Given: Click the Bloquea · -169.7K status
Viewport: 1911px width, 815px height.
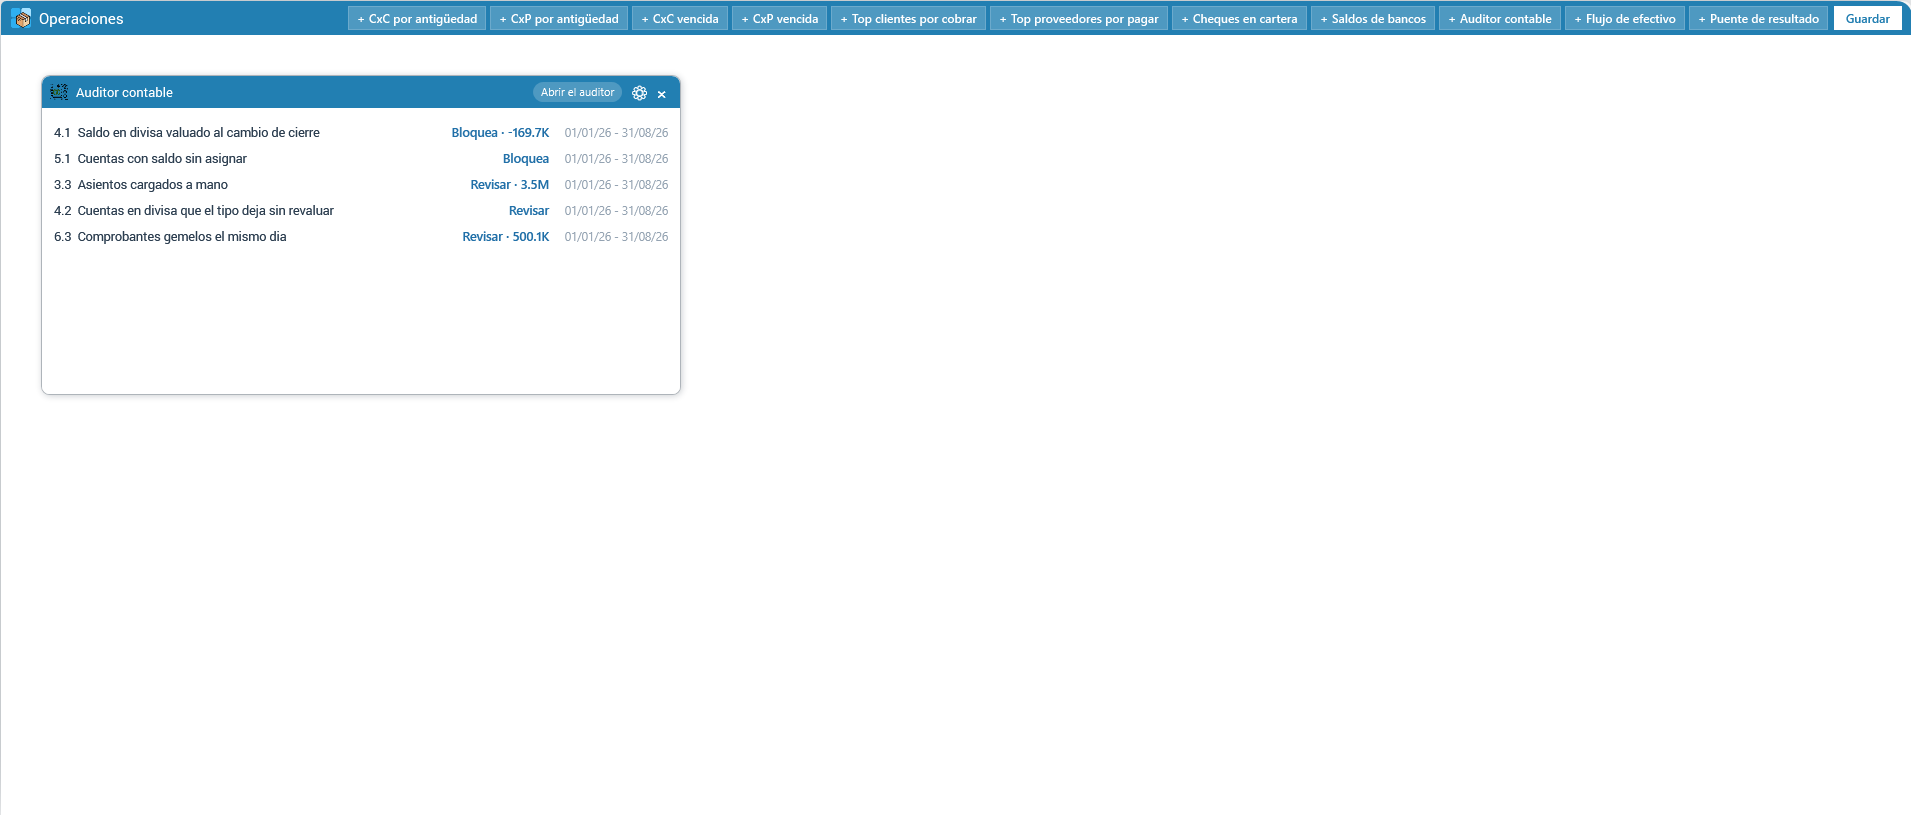Looking at the screenshot, I should (500, 133).
